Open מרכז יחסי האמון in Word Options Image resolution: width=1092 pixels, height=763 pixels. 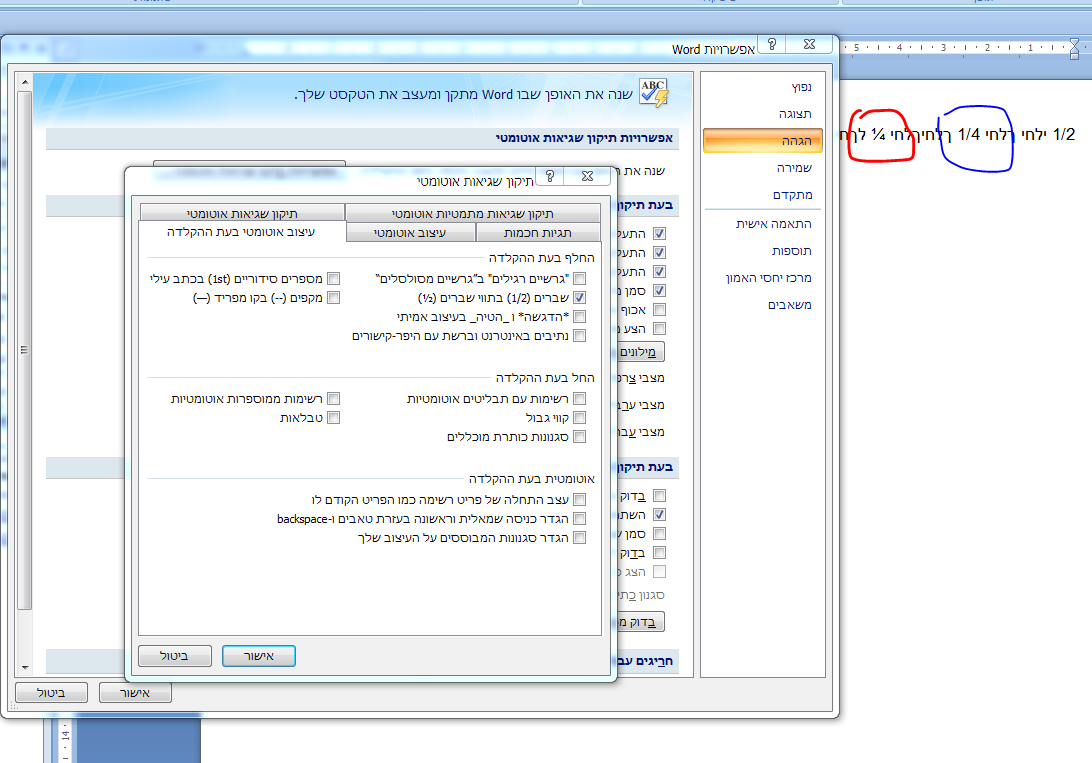[763, 278]
